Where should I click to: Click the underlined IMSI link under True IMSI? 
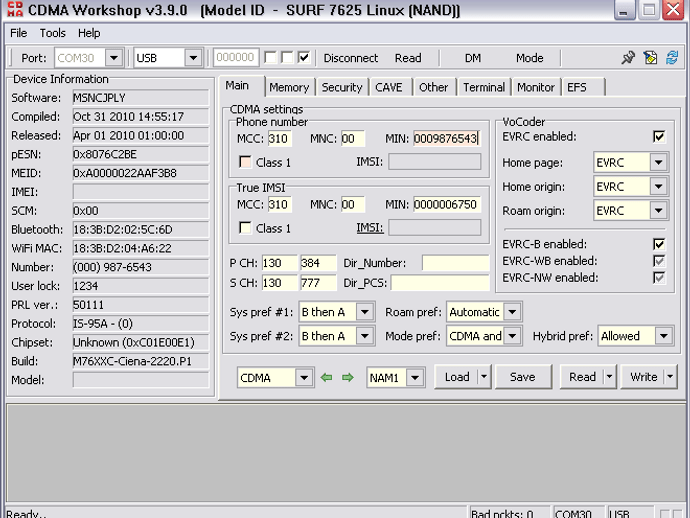pyautogui.click(x=370, y=228)
